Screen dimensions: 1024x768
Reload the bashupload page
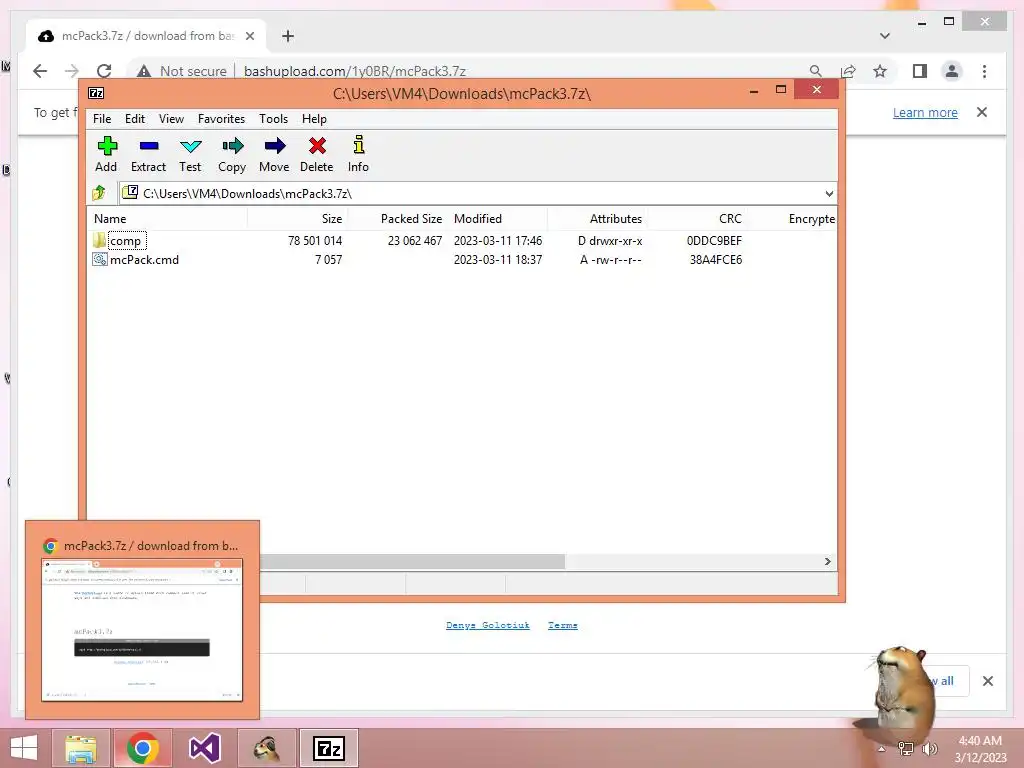click(x=104, y=71)
